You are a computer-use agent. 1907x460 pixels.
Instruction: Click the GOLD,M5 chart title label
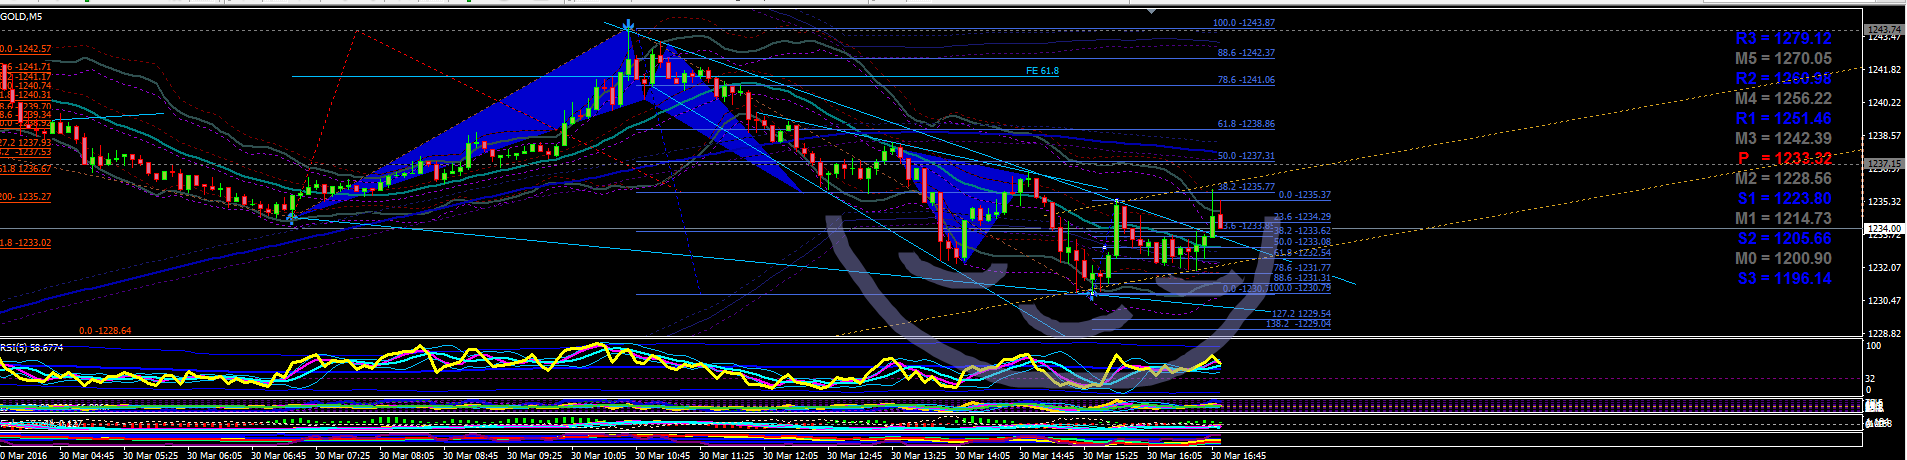[22, 17]
